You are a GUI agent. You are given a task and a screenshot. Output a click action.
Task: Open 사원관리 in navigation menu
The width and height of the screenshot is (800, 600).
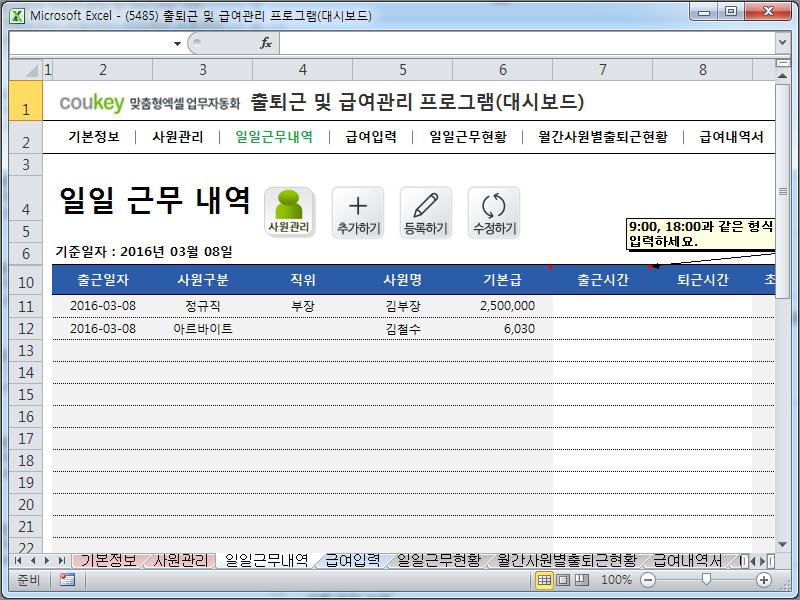tap(178, 137)
